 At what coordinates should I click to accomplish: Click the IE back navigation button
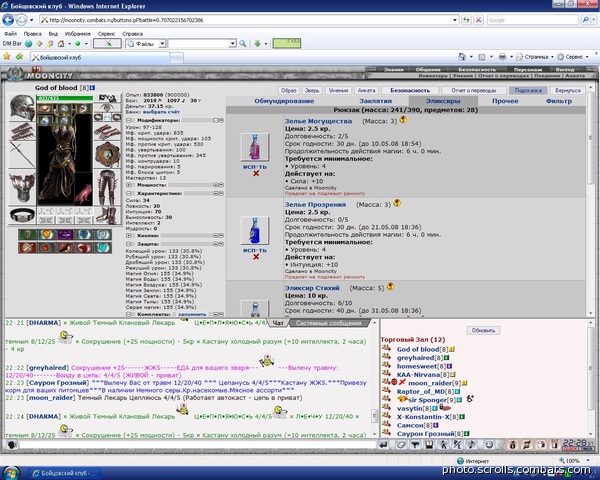8,20
